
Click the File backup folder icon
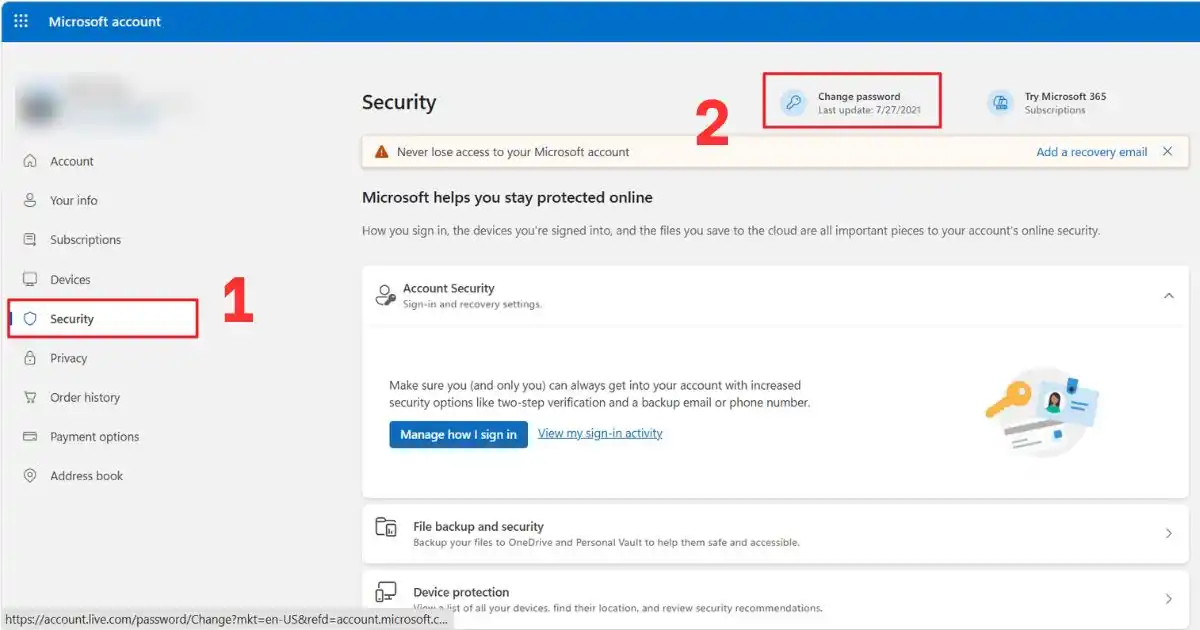pyautogui.click(x=385, y=527)
